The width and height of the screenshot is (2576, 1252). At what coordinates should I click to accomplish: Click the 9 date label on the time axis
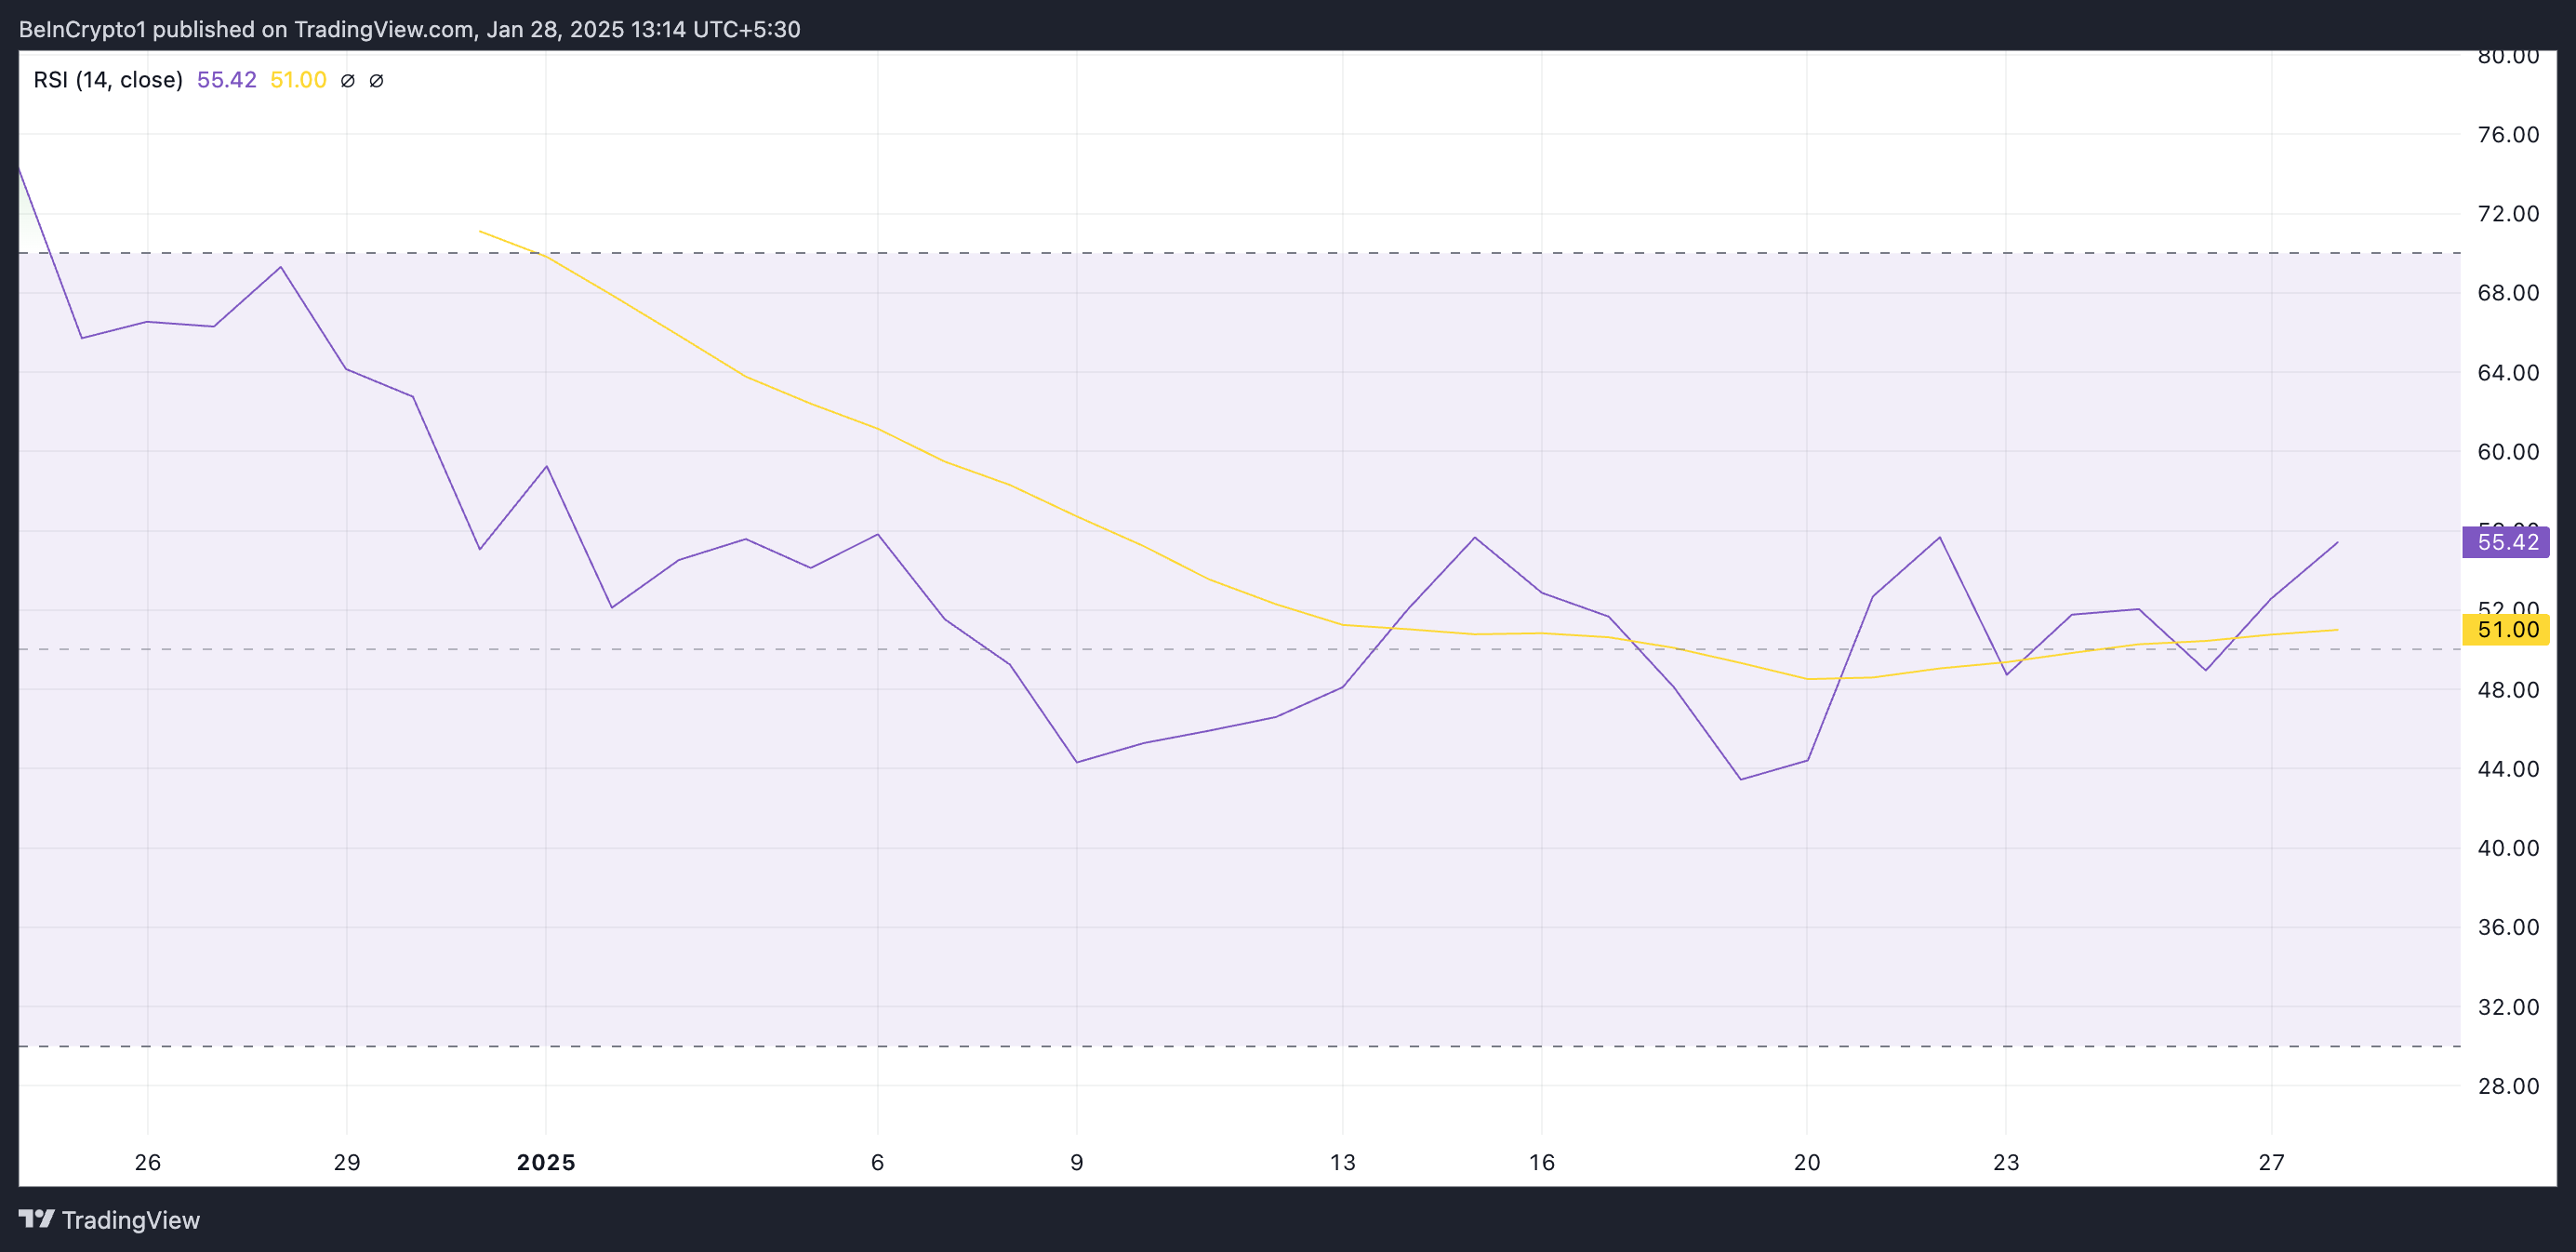(x=1076, y=1162)
